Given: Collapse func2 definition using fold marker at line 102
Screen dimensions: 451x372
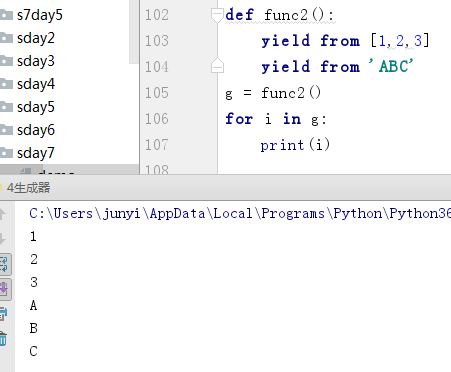Looking at the screenshot, I should coord(217,16).
